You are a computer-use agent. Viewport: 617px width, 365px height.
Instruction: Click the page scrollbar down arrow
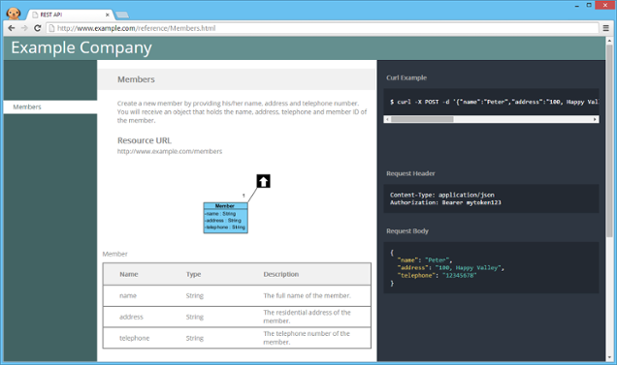tap(609, 358)
